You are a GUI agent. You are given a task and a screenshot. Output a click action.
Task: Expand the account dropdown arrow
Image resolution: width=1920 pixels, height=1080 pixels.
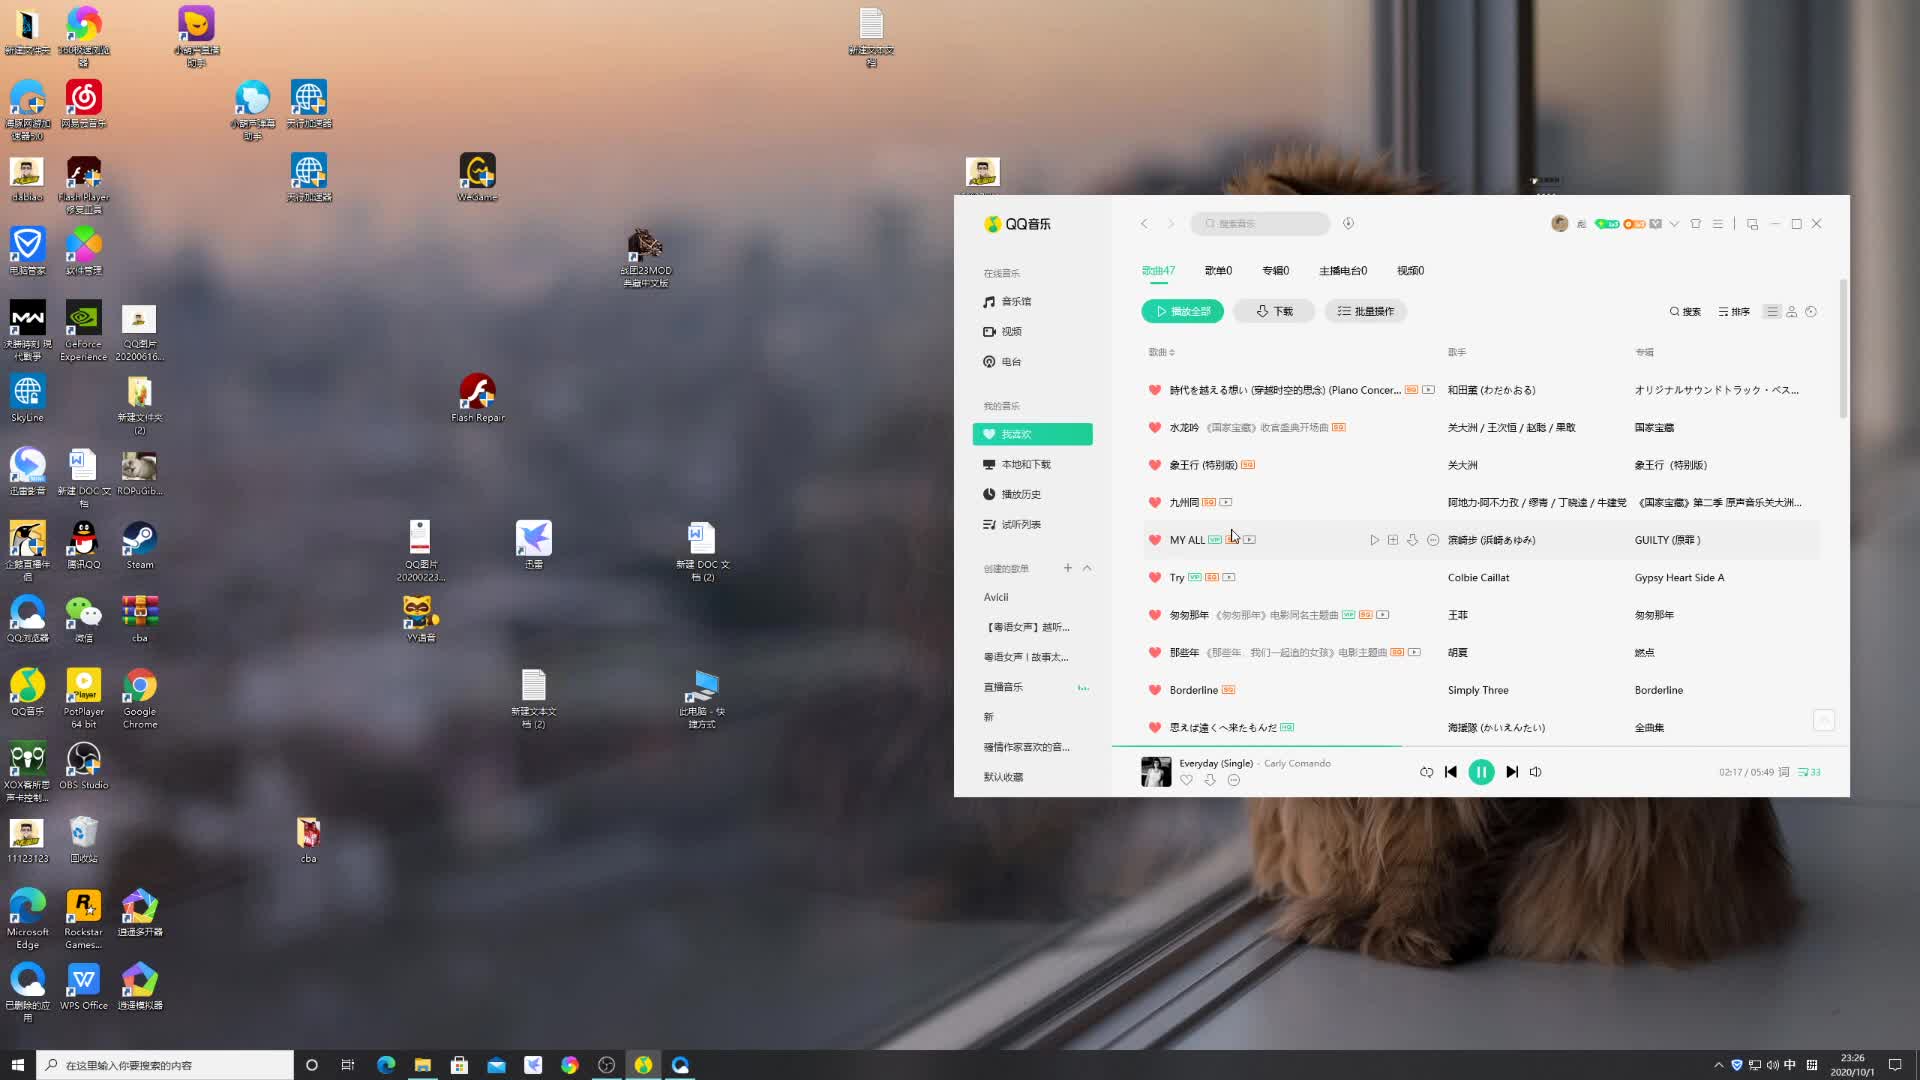click(1674, 224)
